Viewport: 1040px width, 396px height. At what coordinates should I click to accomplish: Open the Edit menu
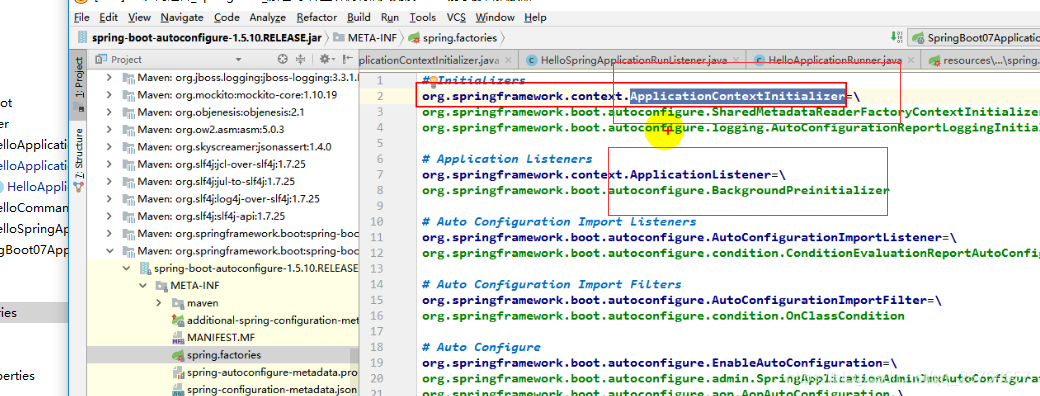109,17
